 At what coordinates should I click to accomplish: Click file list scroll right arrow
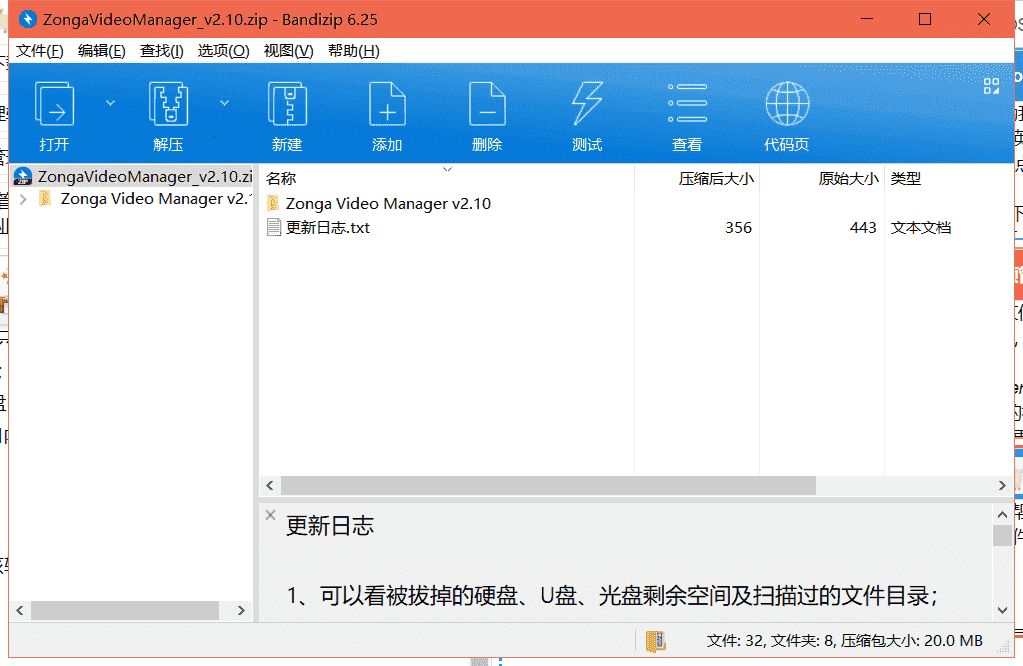coord(1002,485)
